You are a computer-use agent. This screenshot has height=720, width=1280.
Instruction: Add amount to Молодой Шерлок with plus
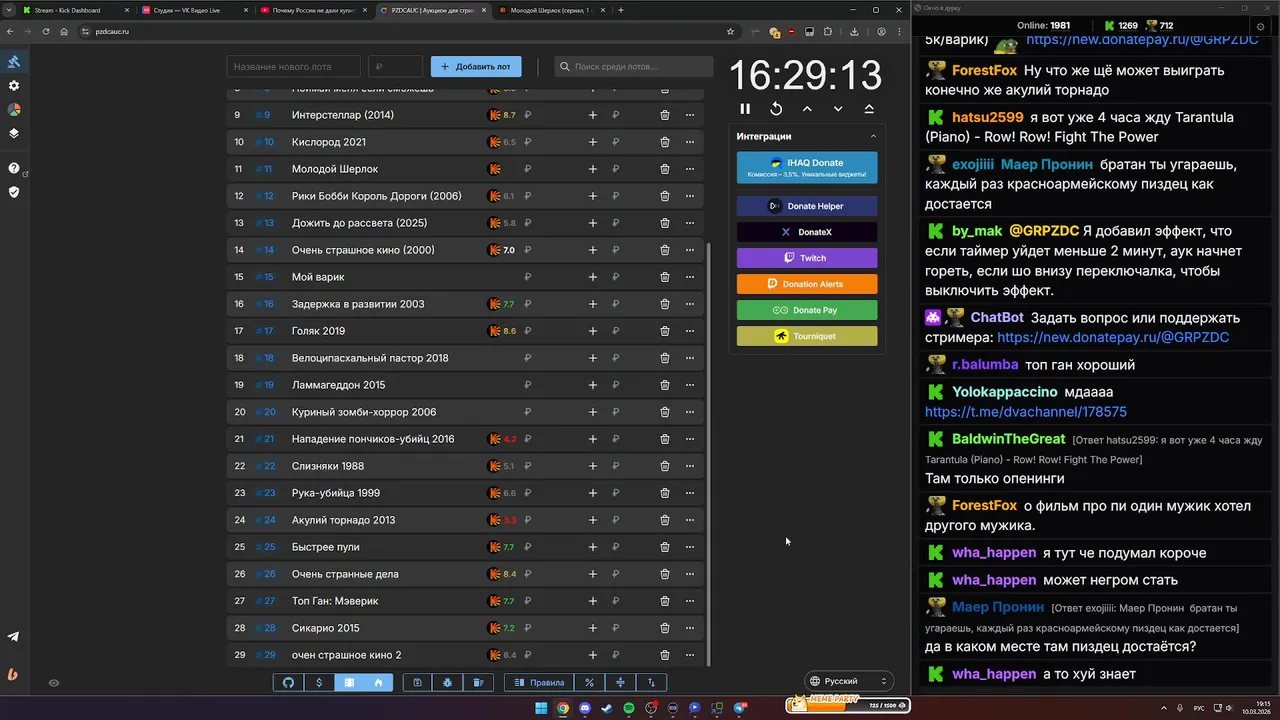(x=593, y=169)
